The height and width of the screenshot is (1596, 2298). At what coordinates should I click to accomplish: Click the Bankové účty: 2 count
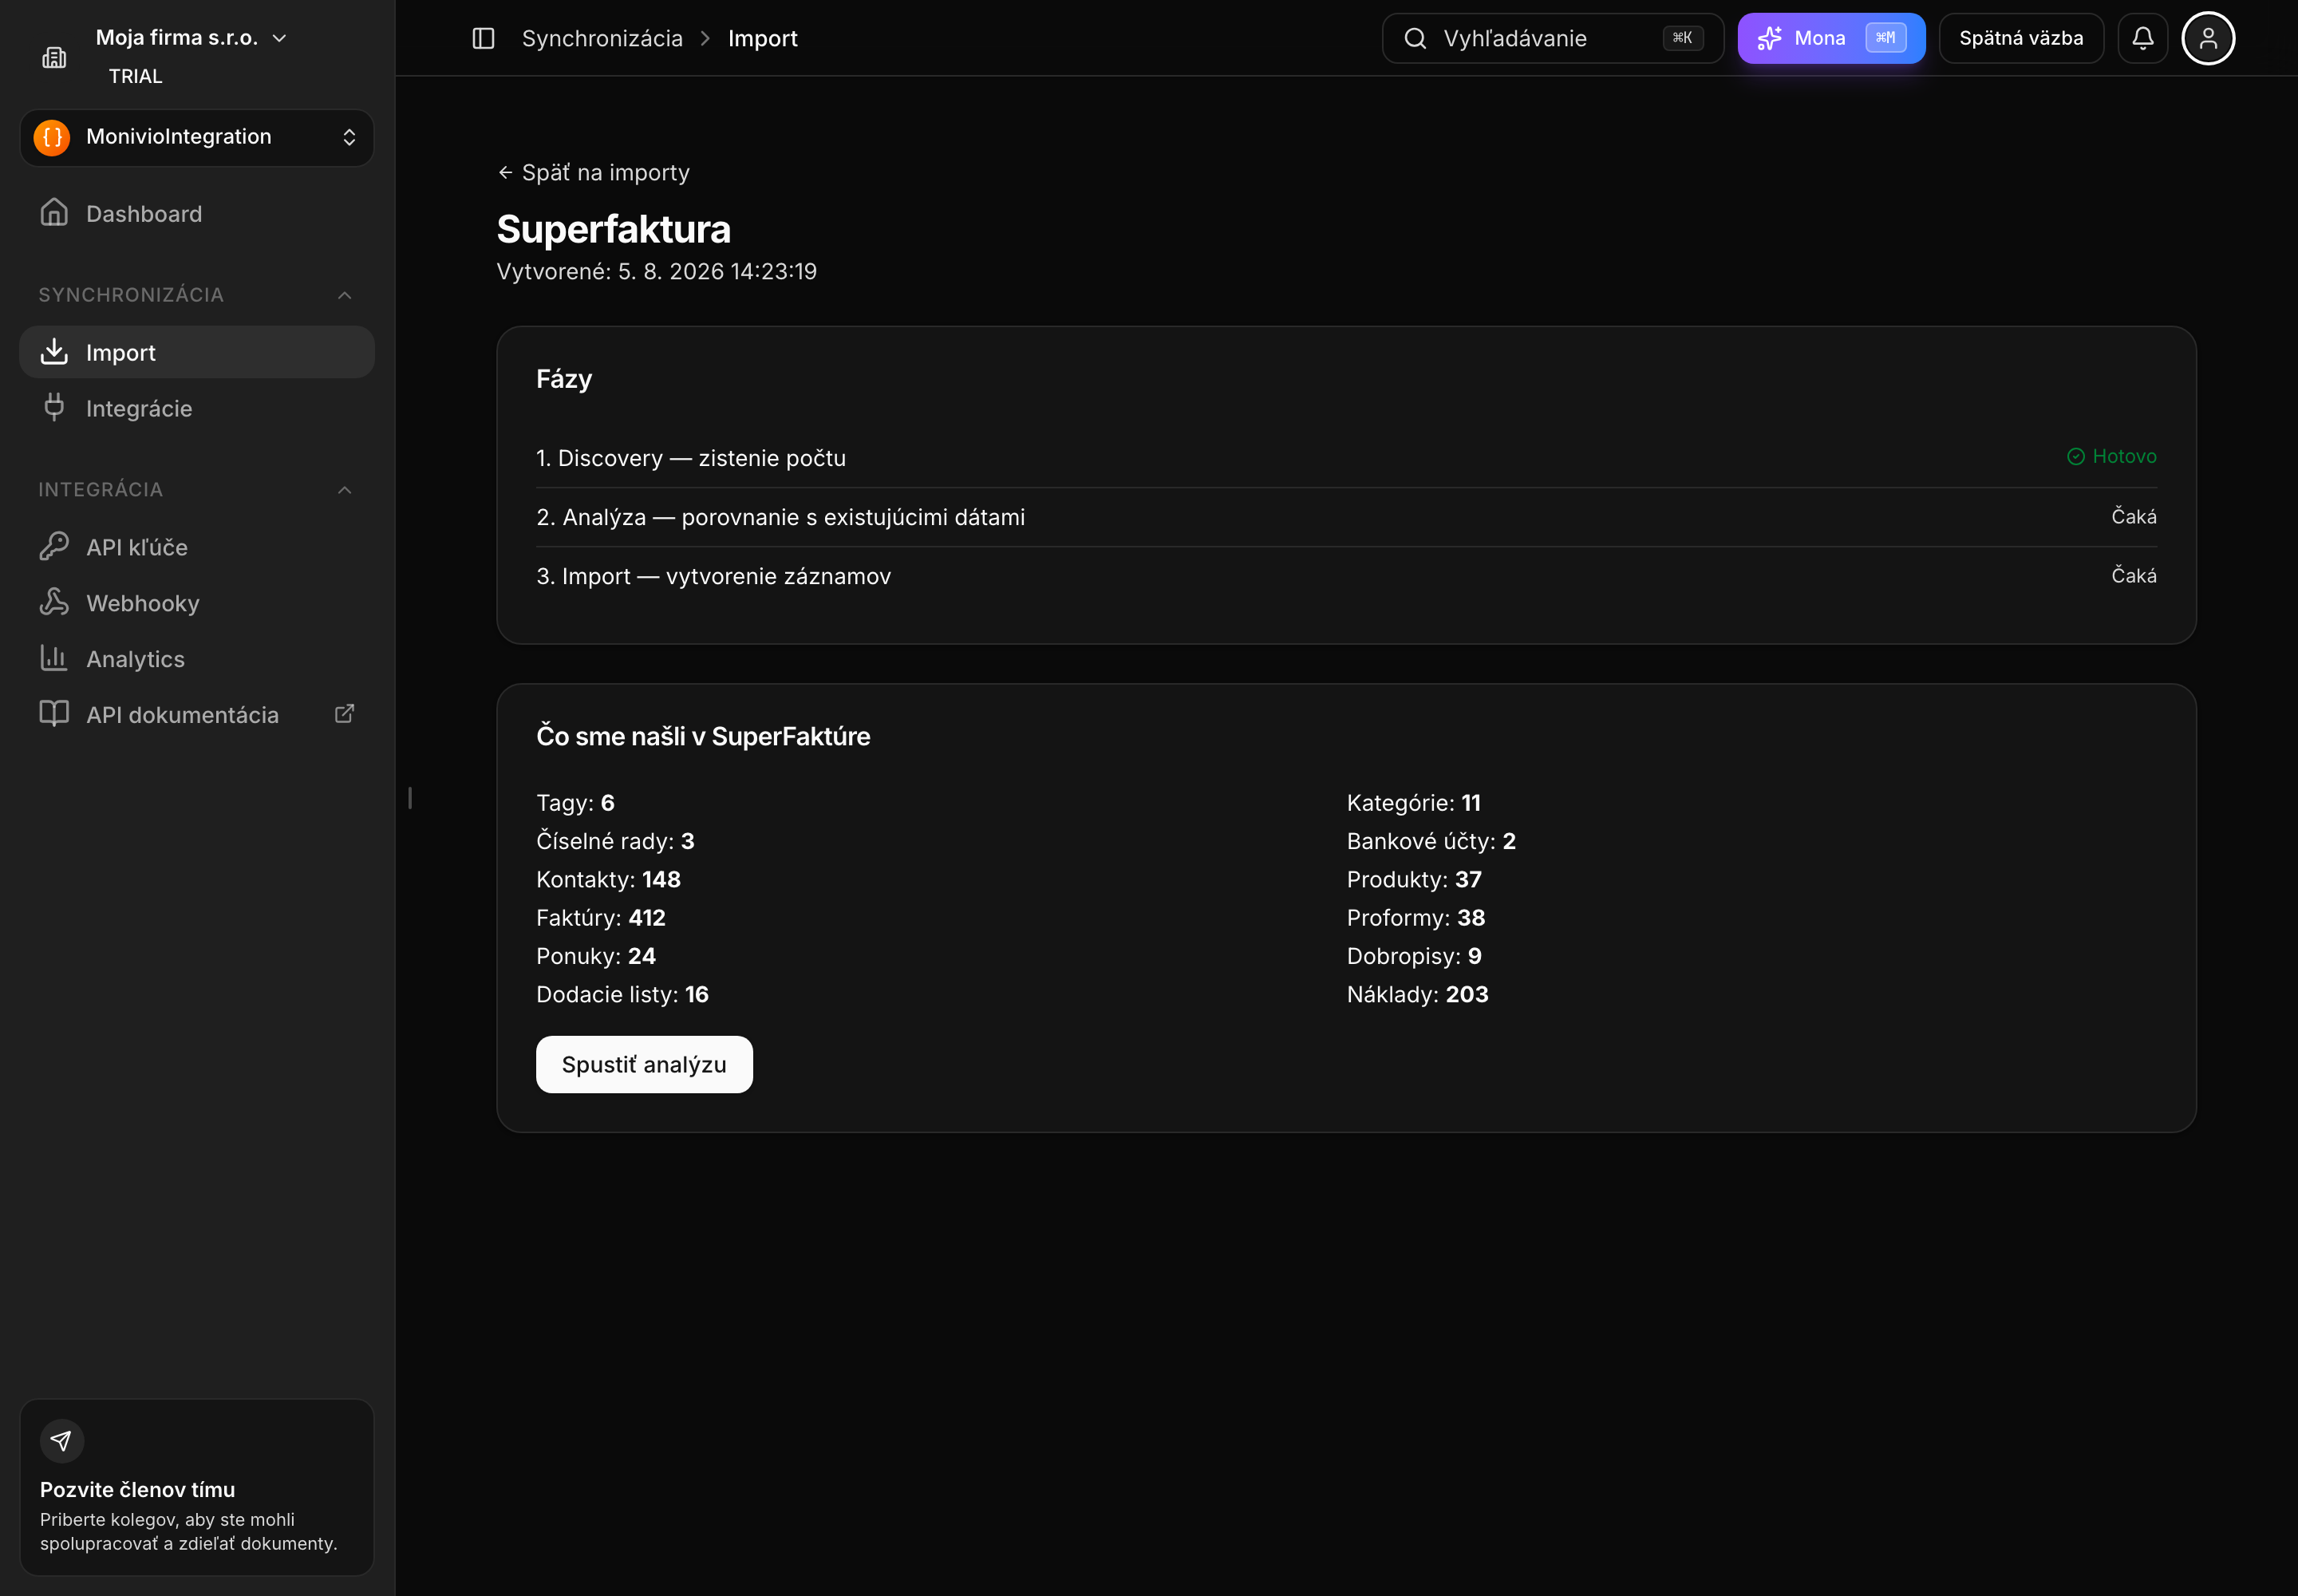point(1431,841)
